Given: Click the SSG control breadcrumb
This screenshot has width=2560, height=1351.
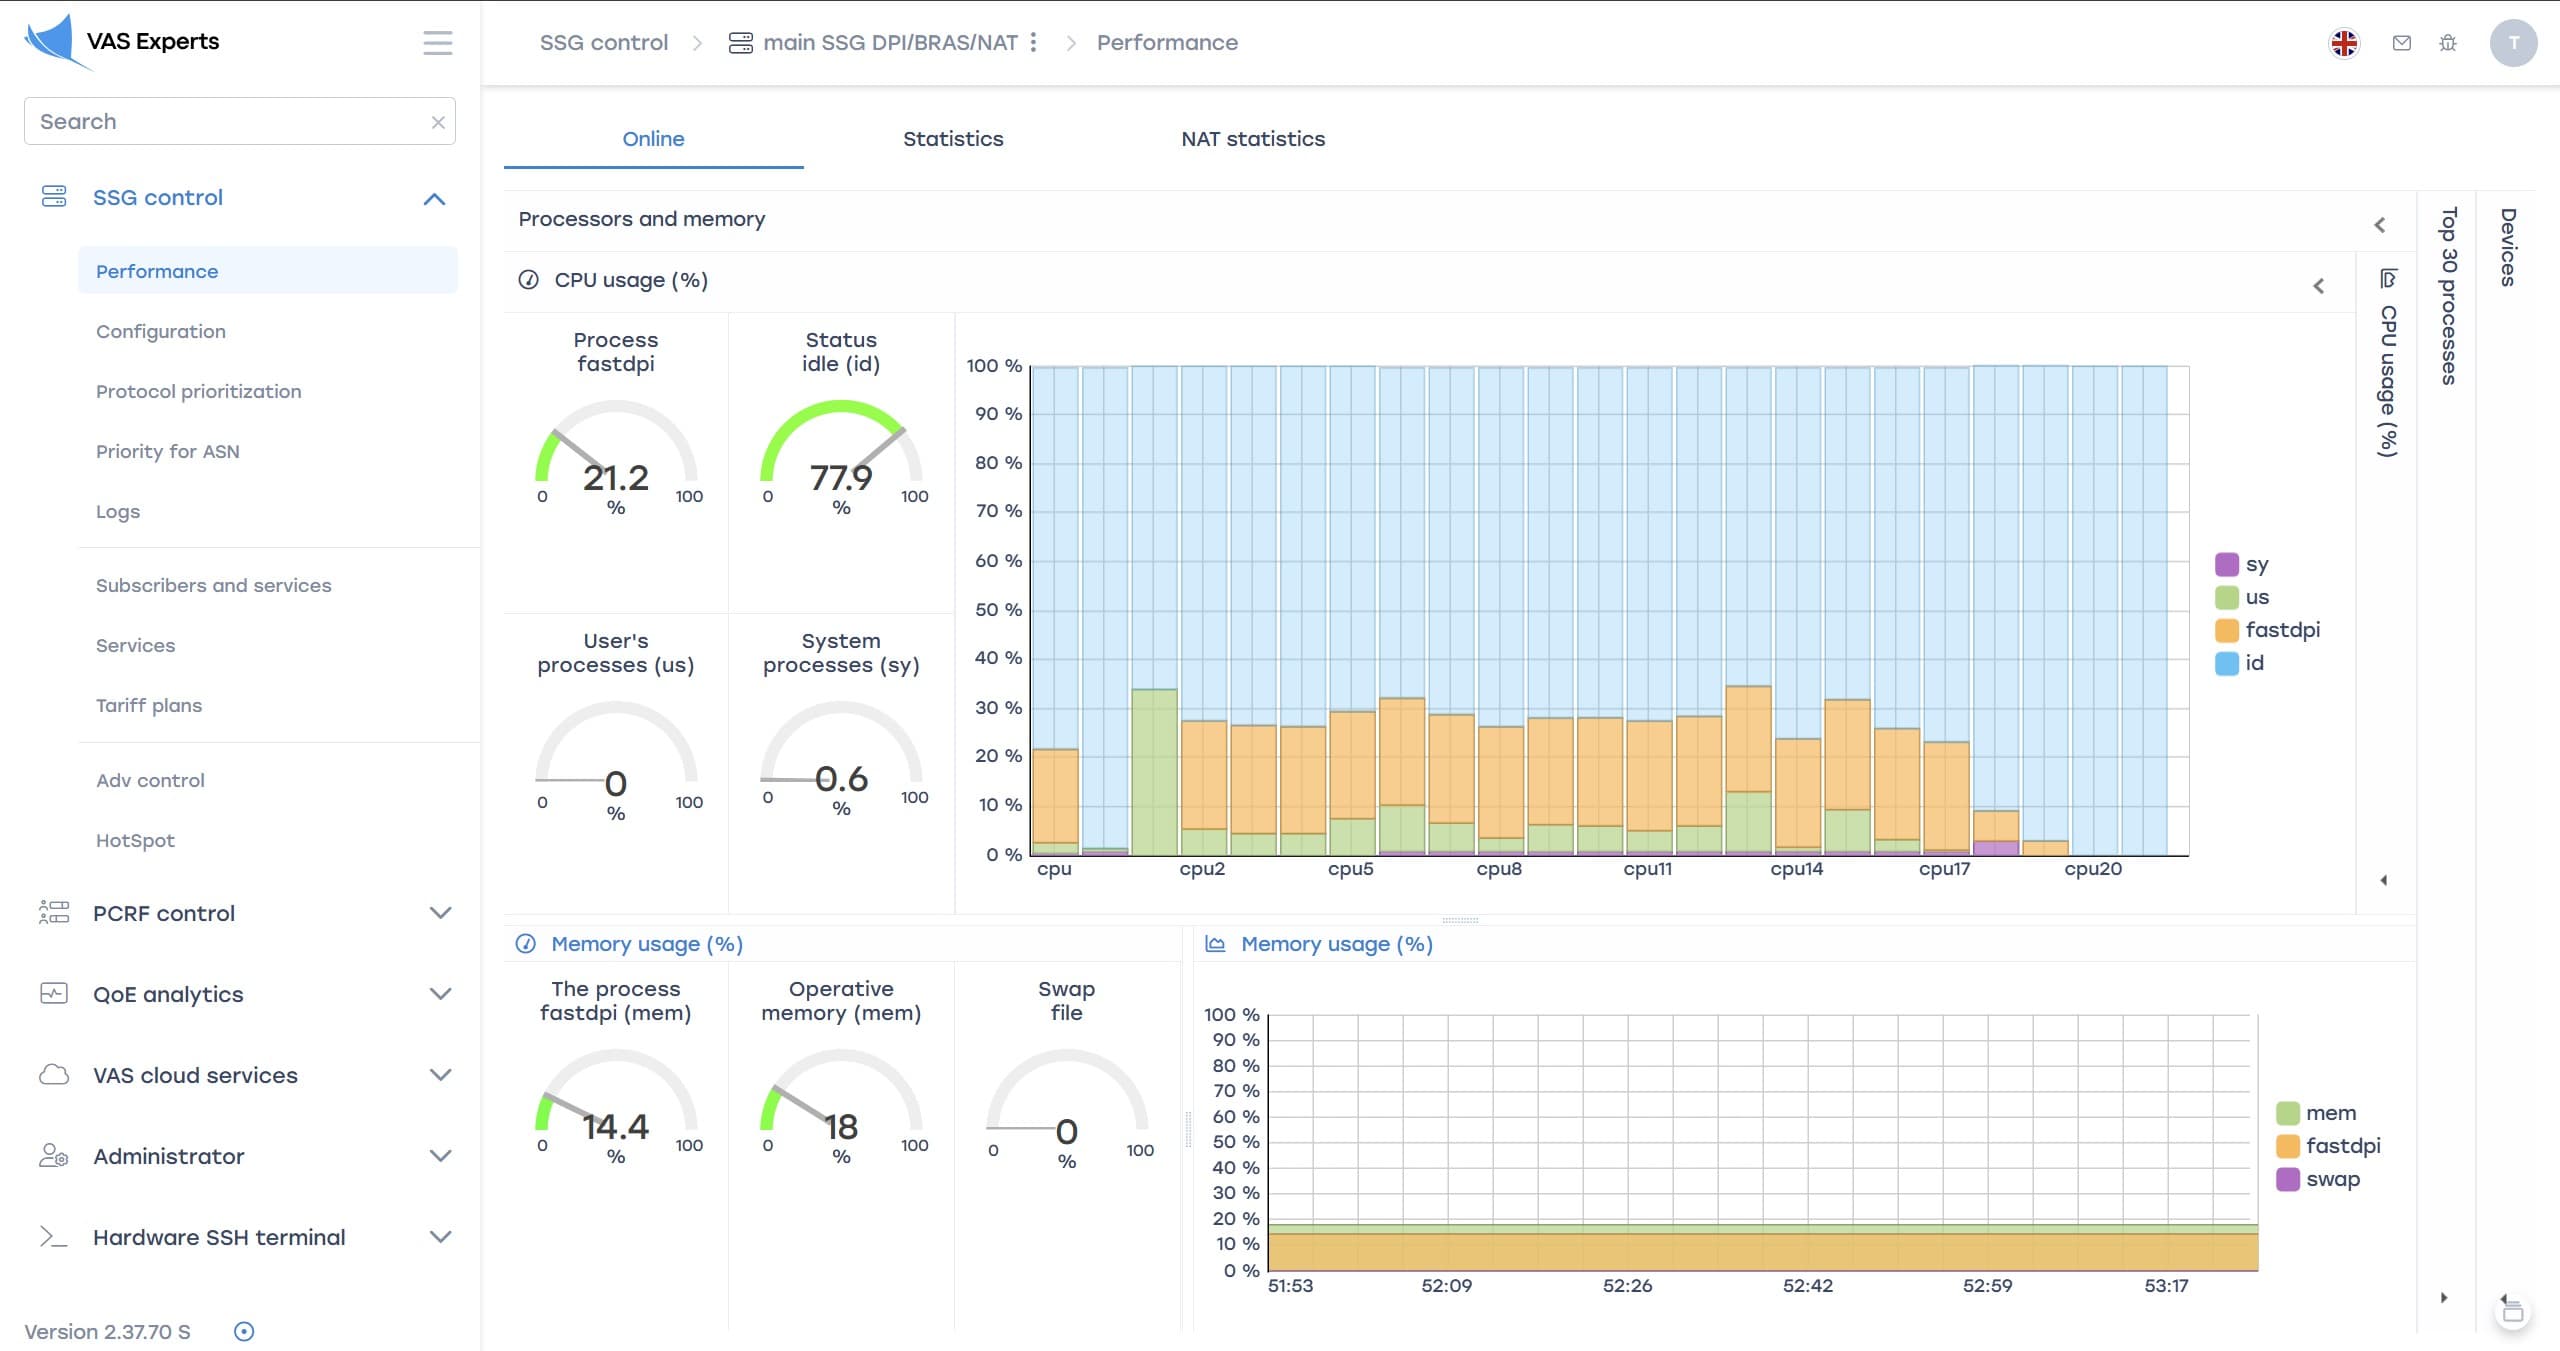Looking at the screenshot, I should (603, 42).
